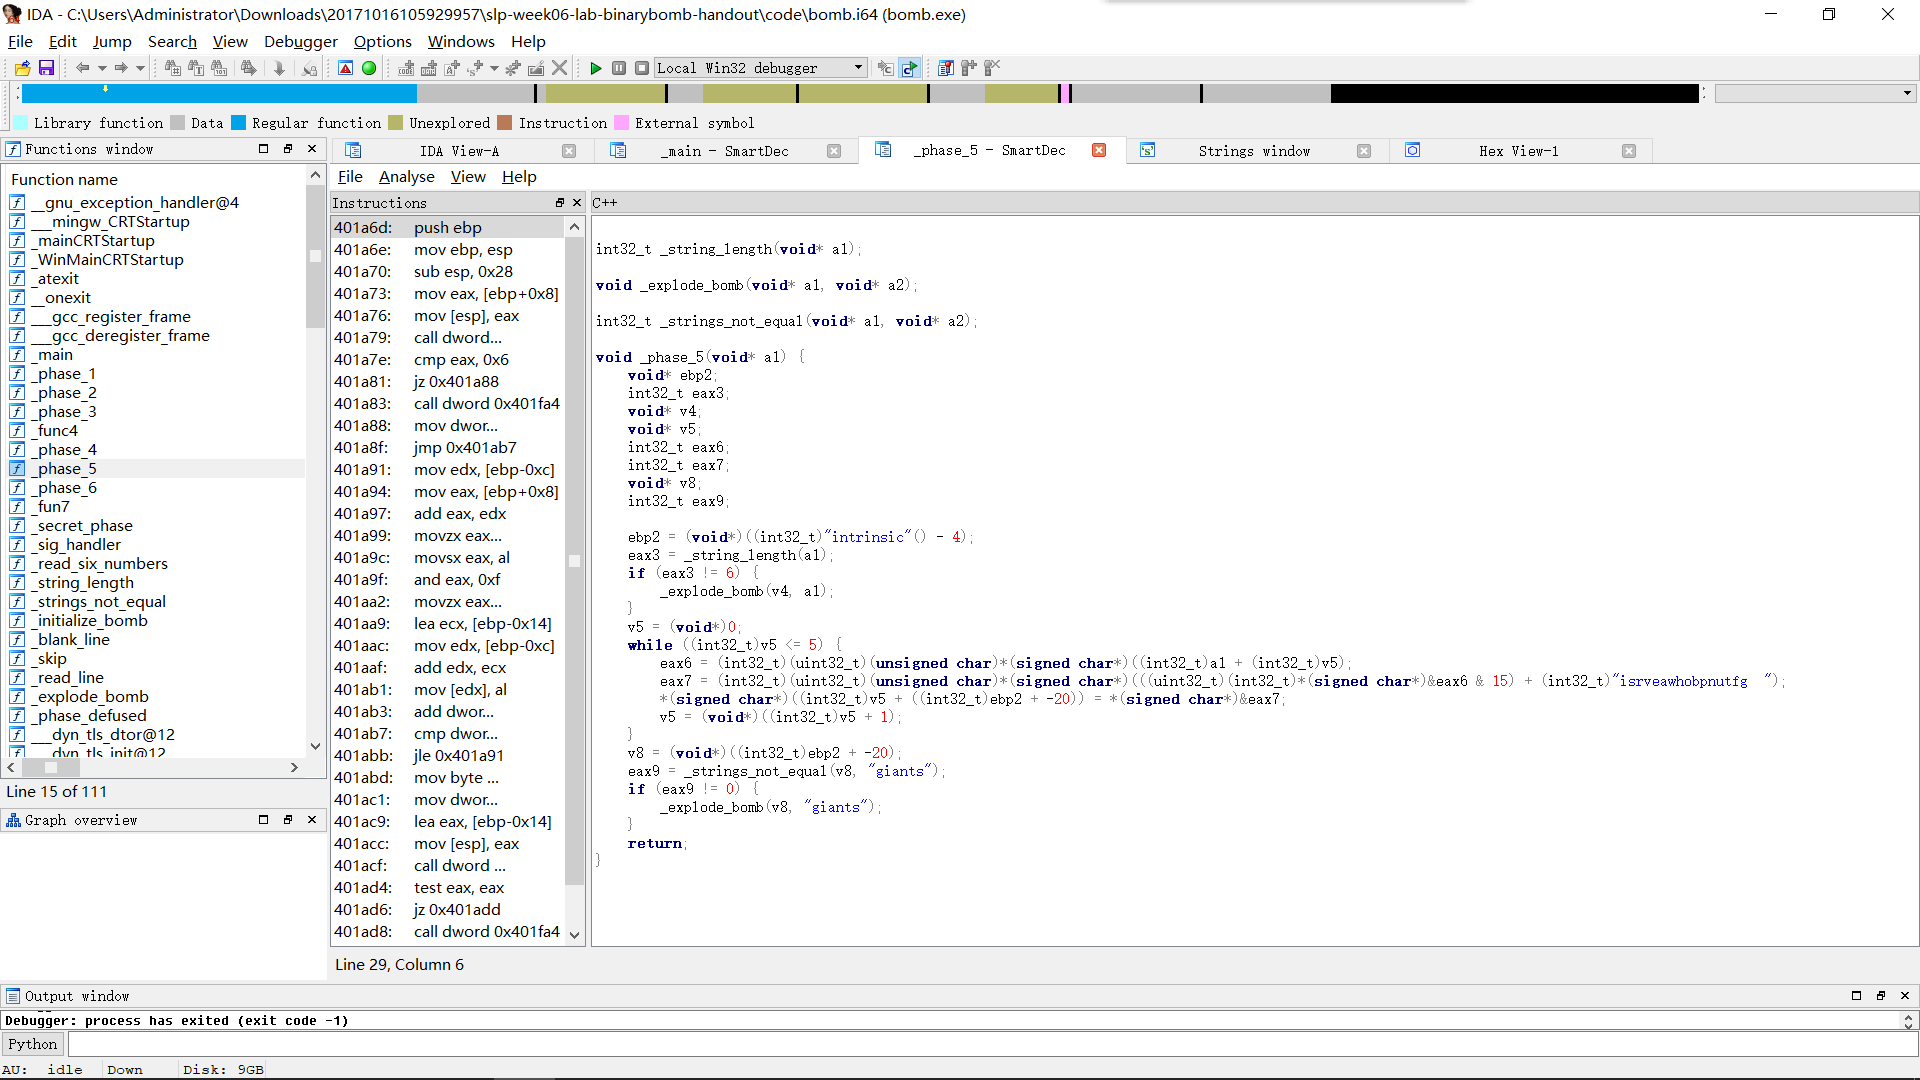
Task: Click the Open file icon
Action: pyautogui.click(x=22, y=68)
